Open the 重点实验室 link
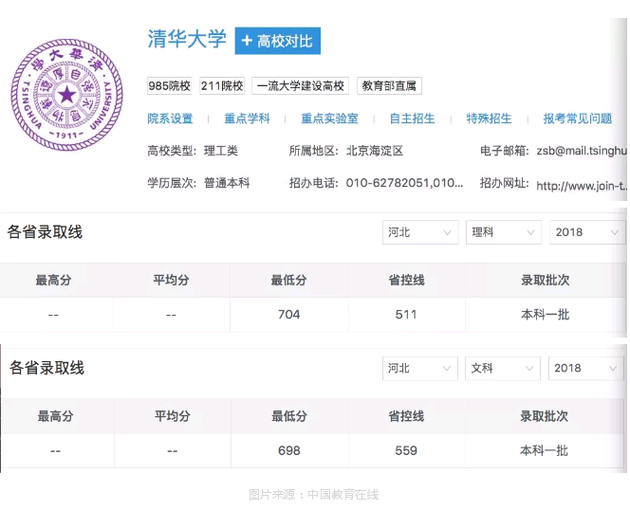The height and width of the screenshot is (510, 630). click(x=329, y=119)
